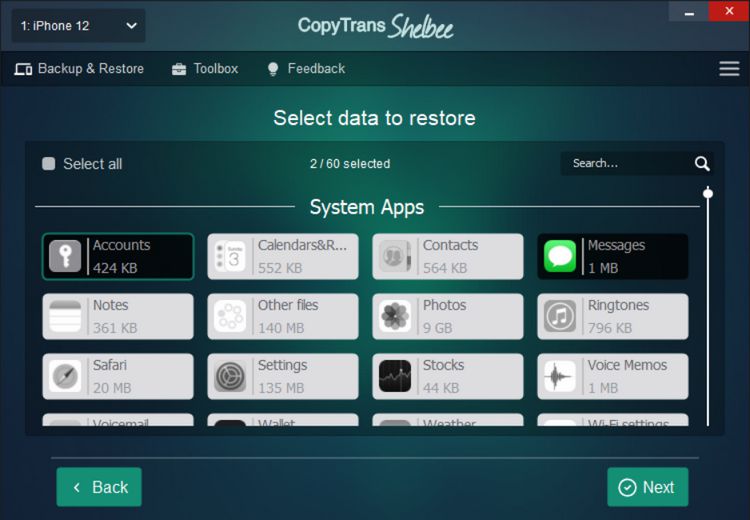Select the Stocks 44 KB tile
Screen dimensions: 750x520
[448, 376]
